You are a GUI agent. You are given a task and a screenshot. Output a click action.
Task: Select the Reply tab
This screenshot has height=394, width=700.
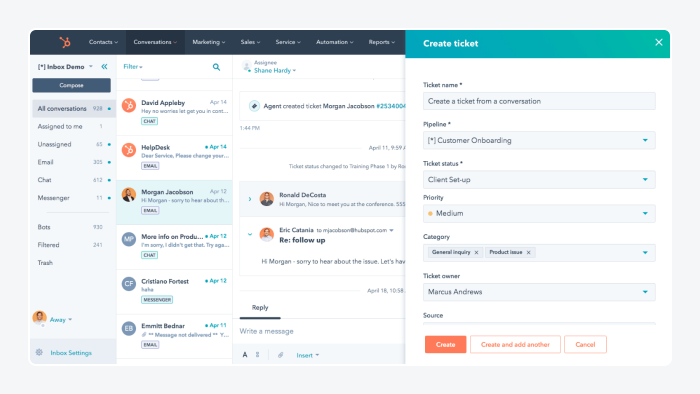click(260, 308)
